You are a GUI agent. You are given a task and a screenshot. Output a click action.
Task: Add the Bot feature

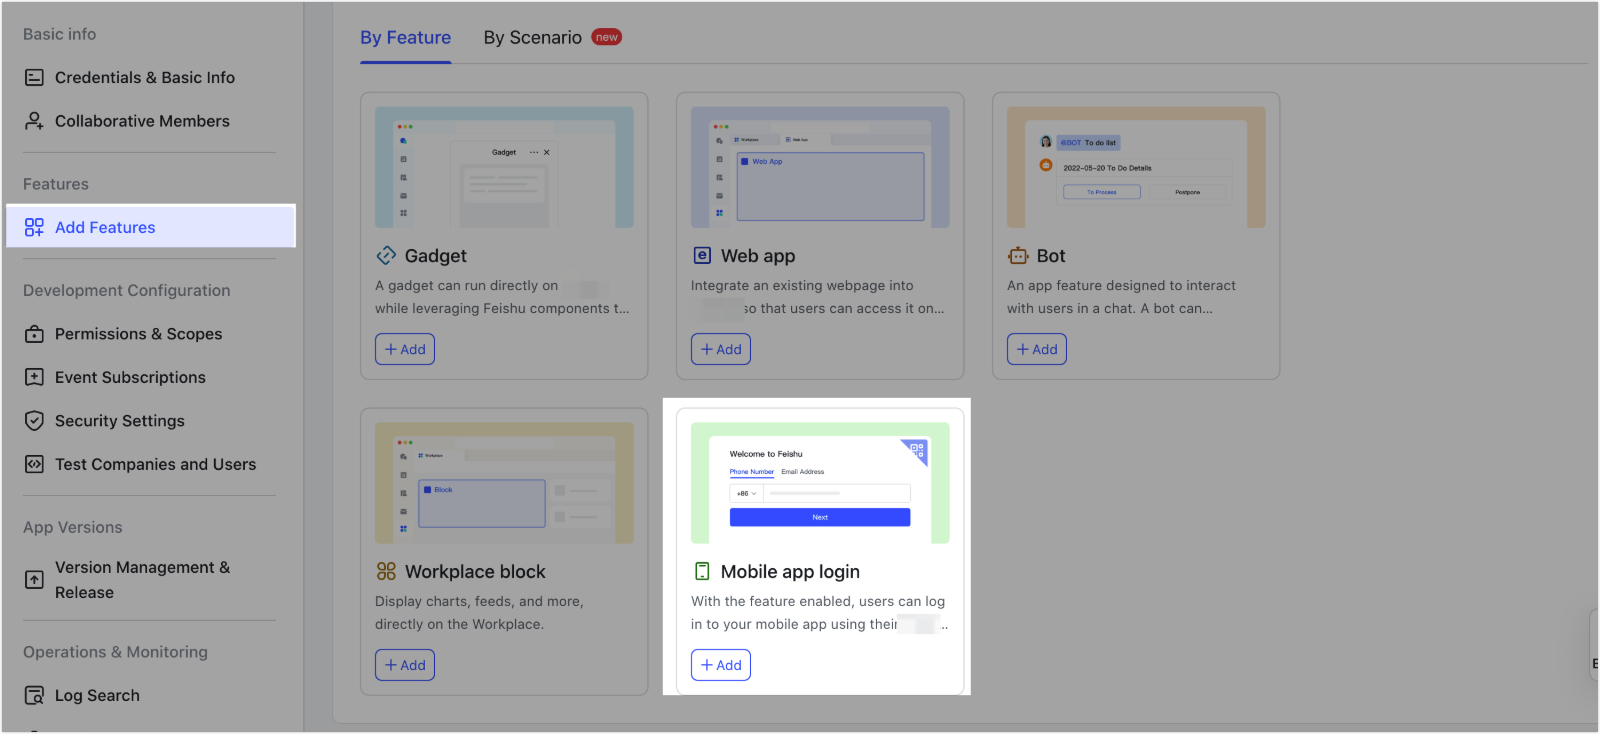pos(1037,349)
